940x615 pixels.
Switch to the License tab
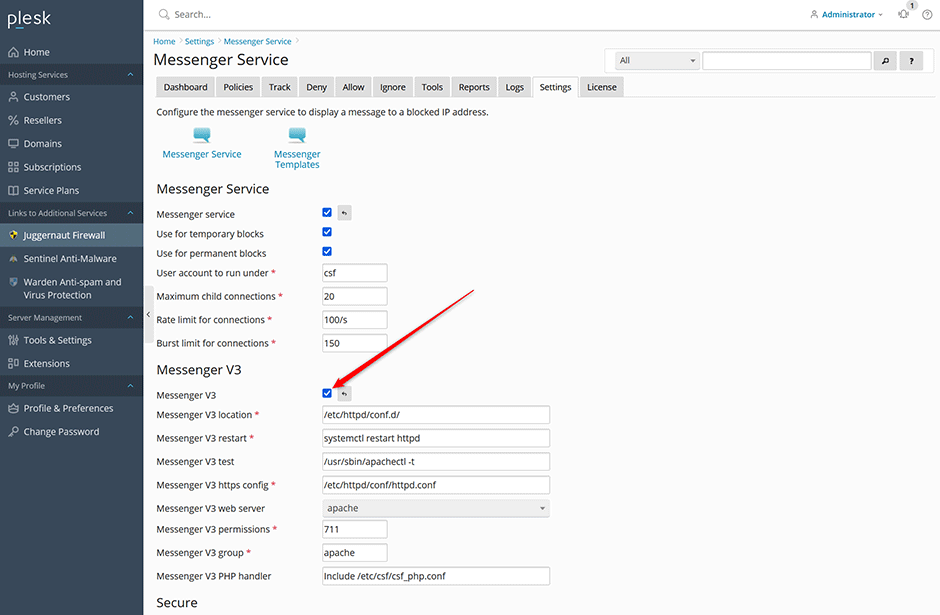(x=601, y=87)
